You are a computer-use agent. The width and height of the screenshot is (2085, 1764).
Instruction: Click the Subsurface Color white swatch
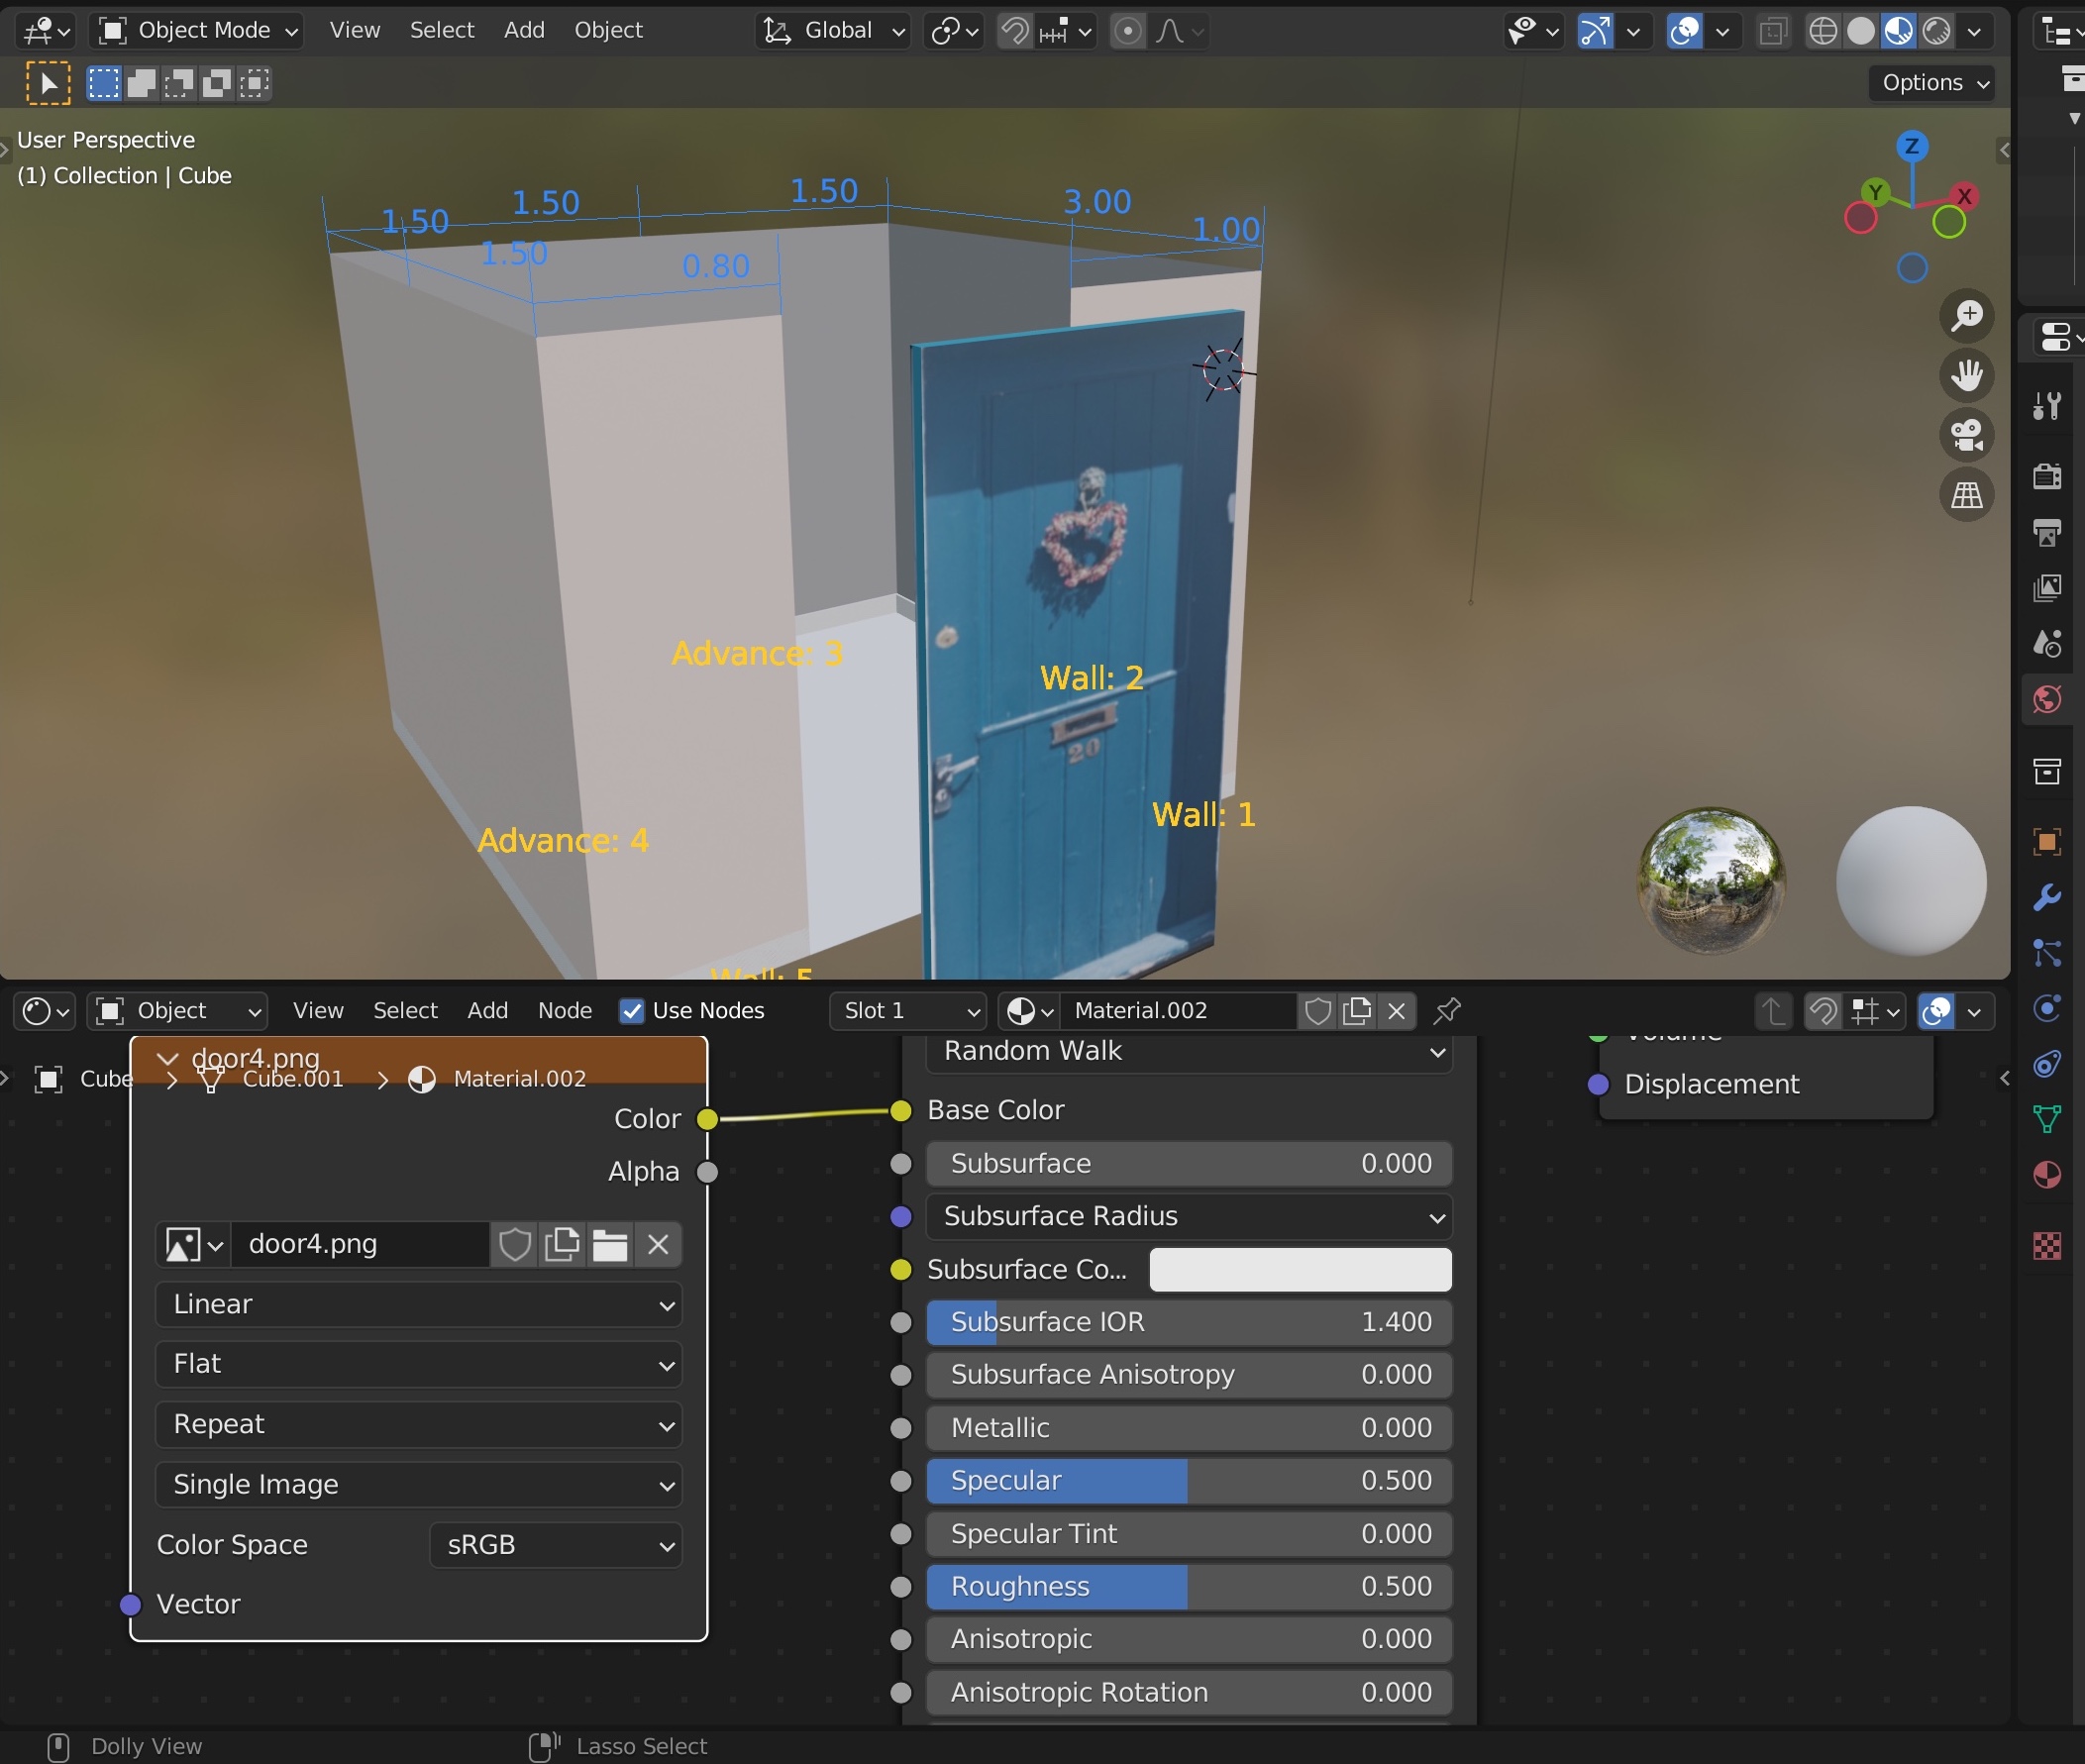click(x=1300, y=1270)
